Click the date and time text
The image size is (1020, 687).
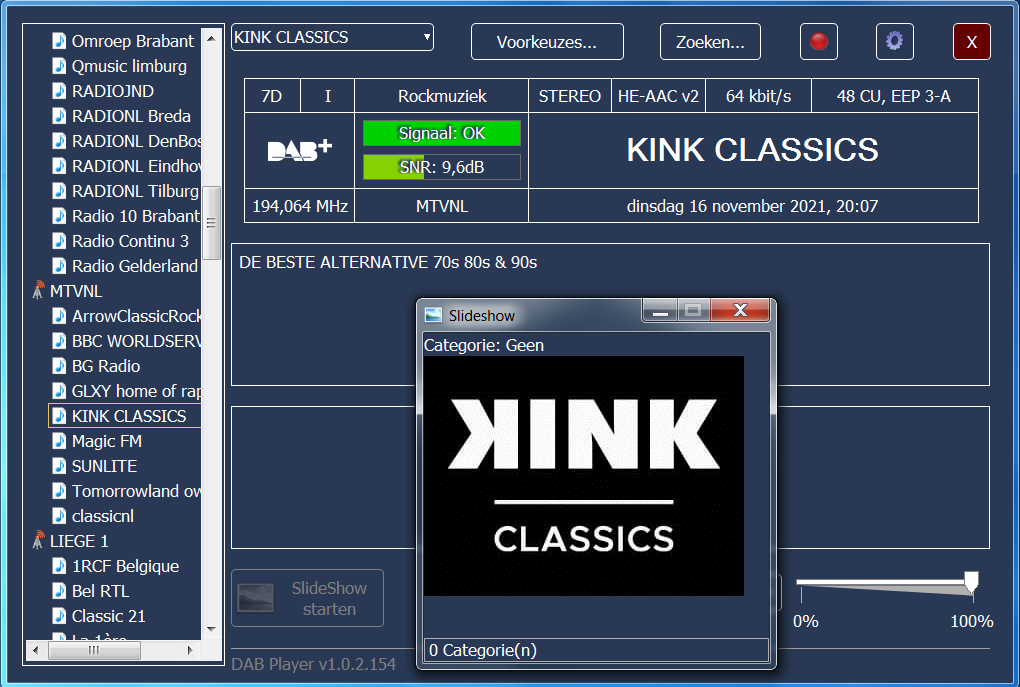point(752,206)
